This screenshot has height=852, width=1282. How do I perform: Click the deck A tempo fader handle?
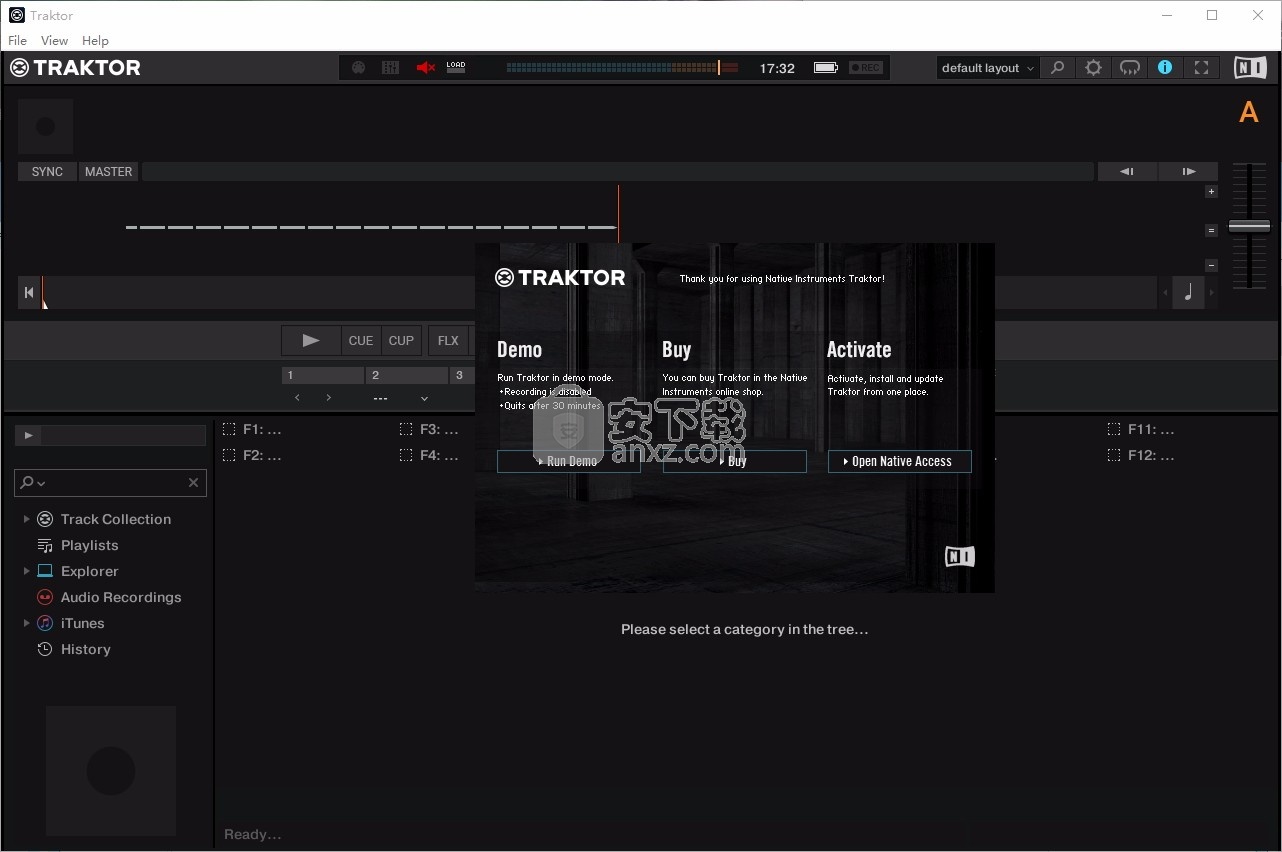pos(1249,227)
